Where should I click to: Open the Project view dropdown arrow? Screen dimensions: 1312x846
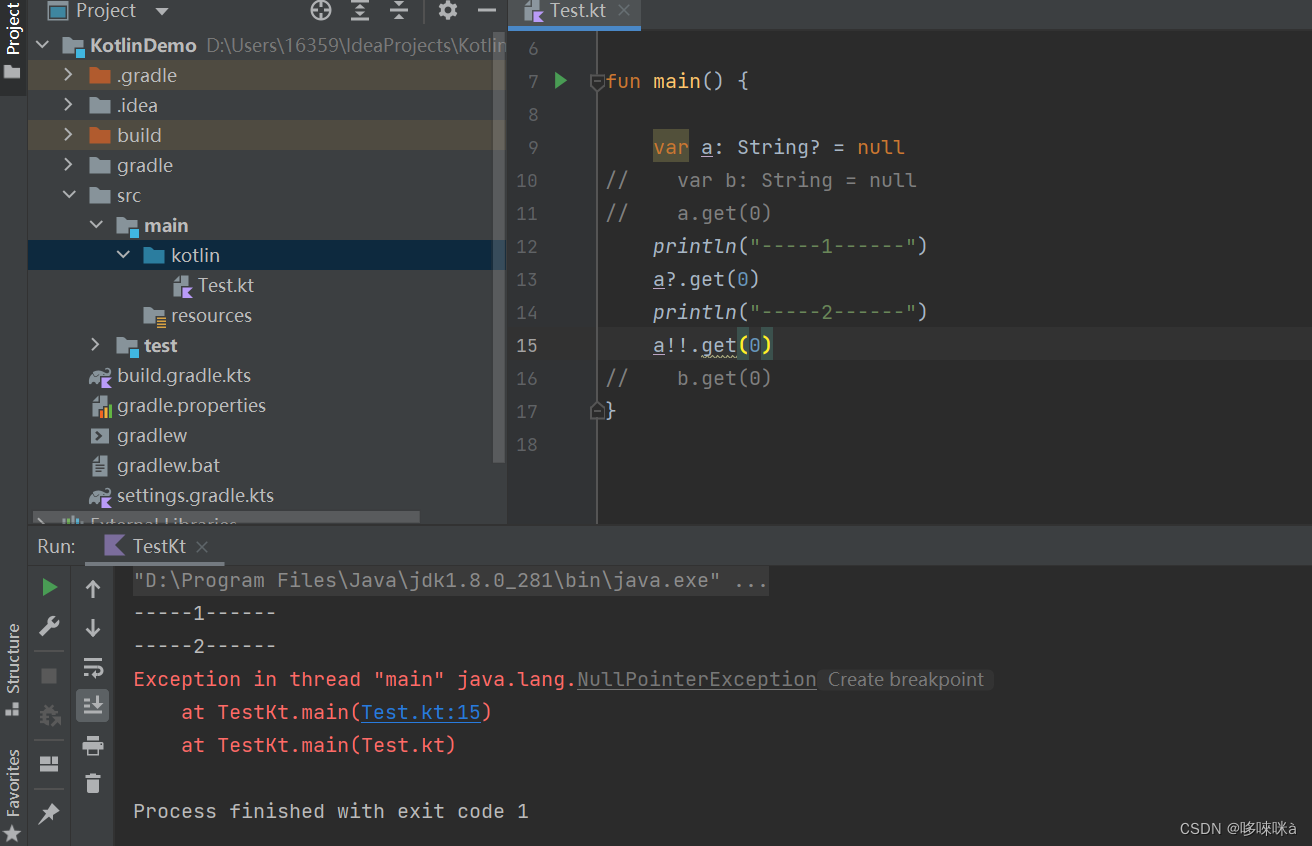coord(162,12)
